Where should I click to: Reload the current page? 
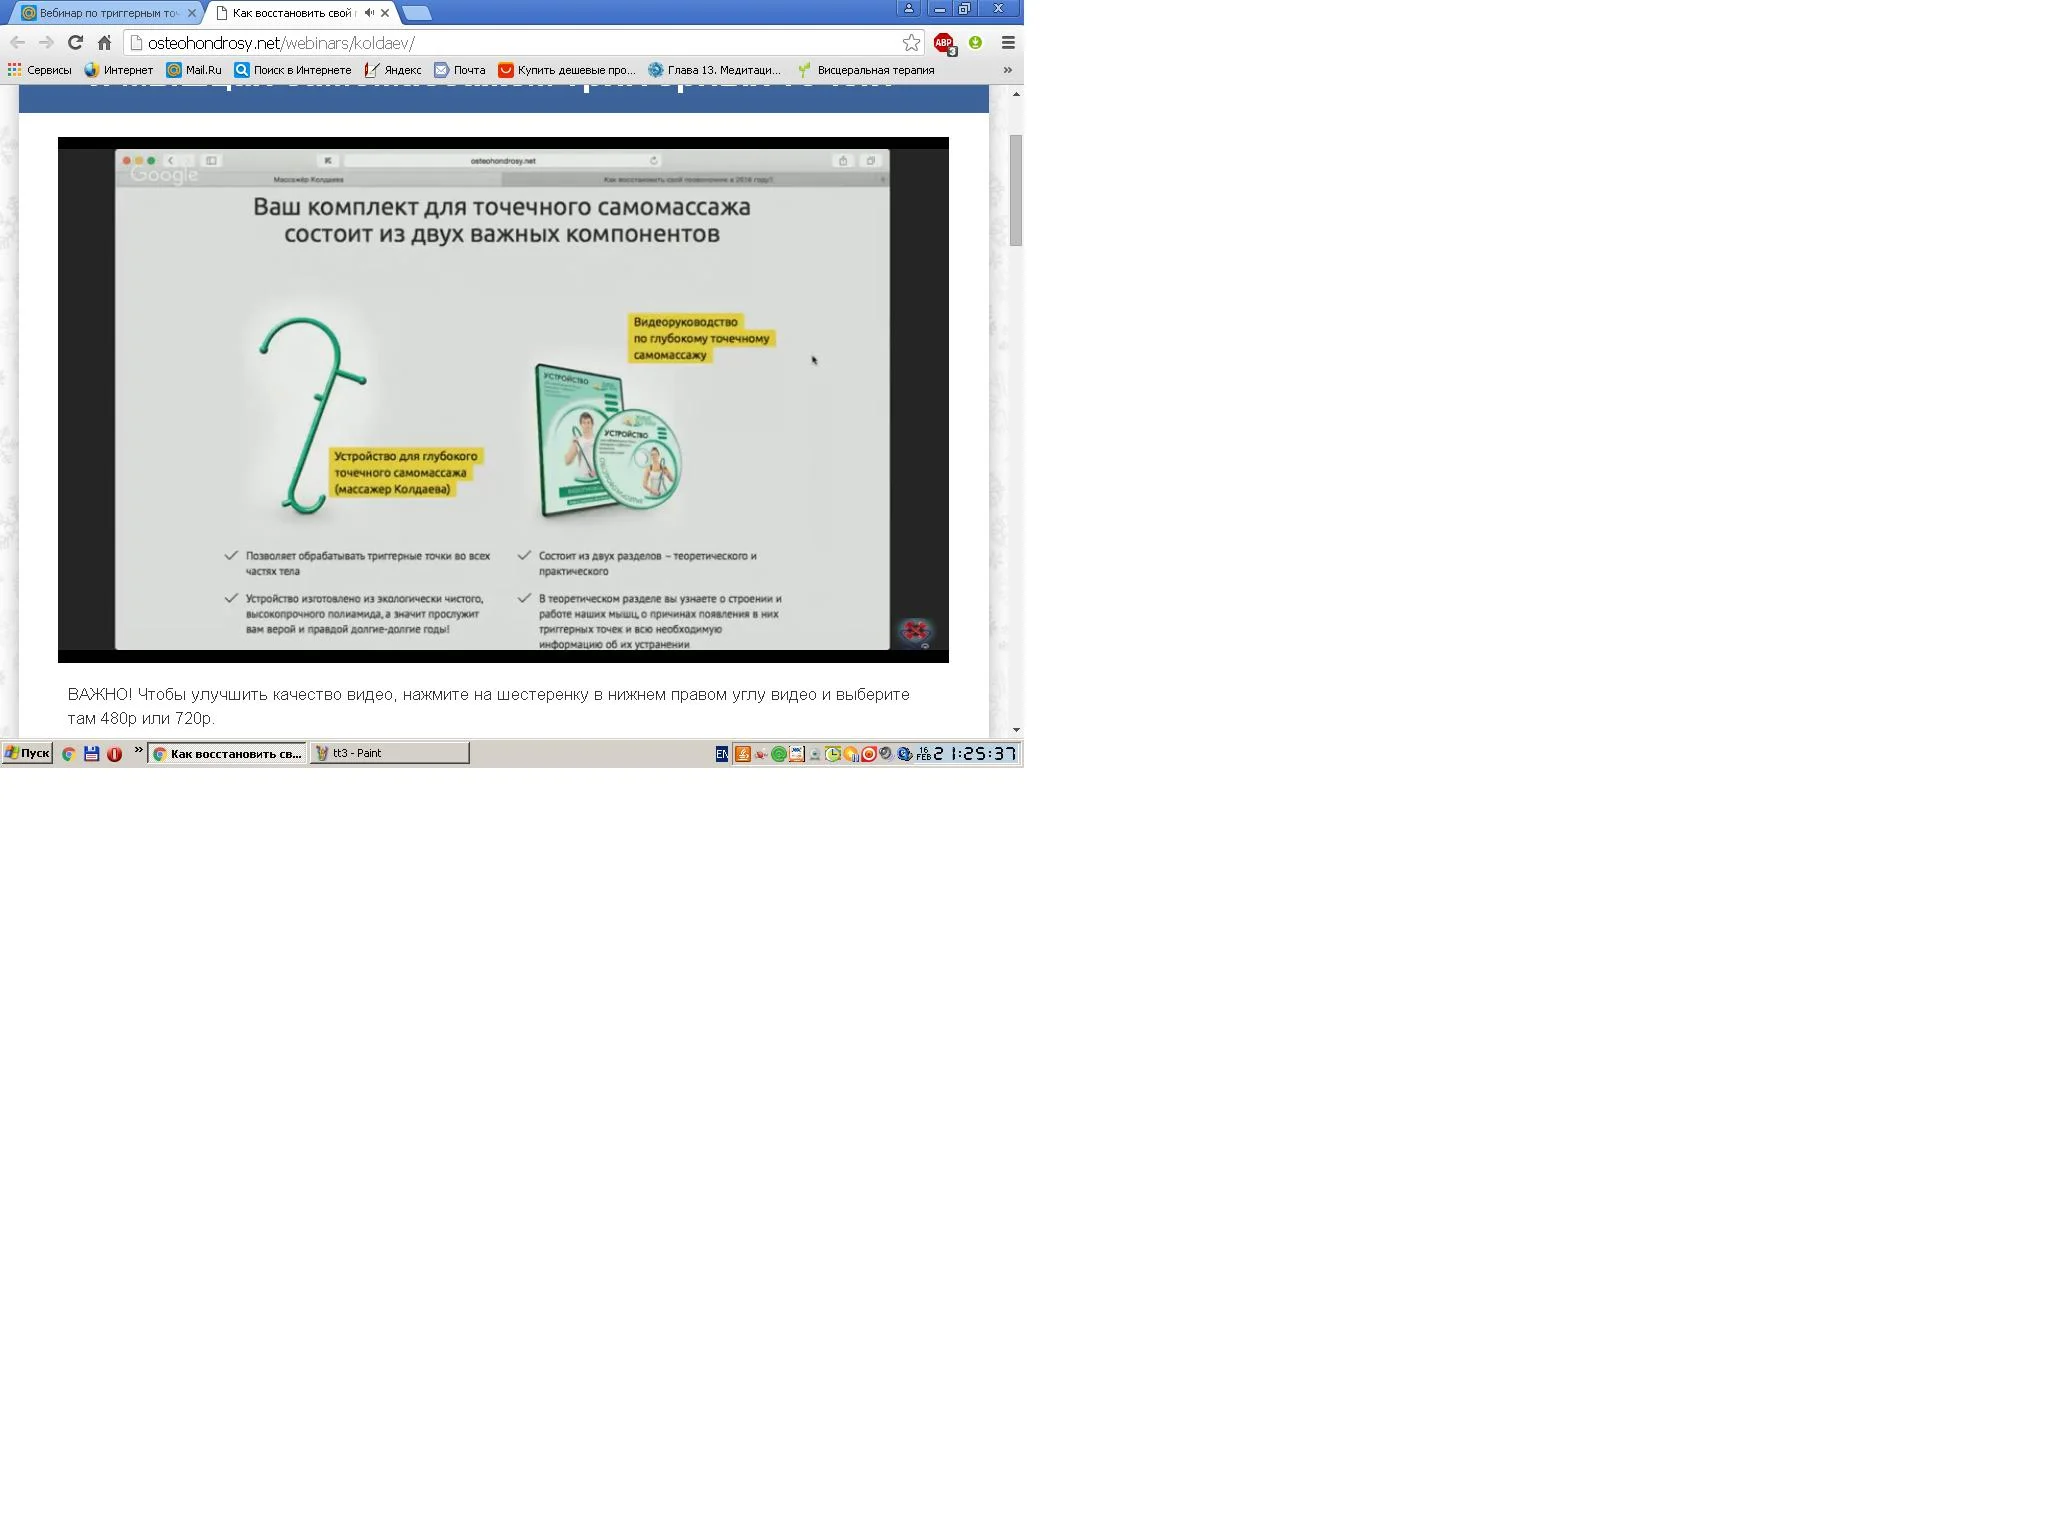coord(75,43)
